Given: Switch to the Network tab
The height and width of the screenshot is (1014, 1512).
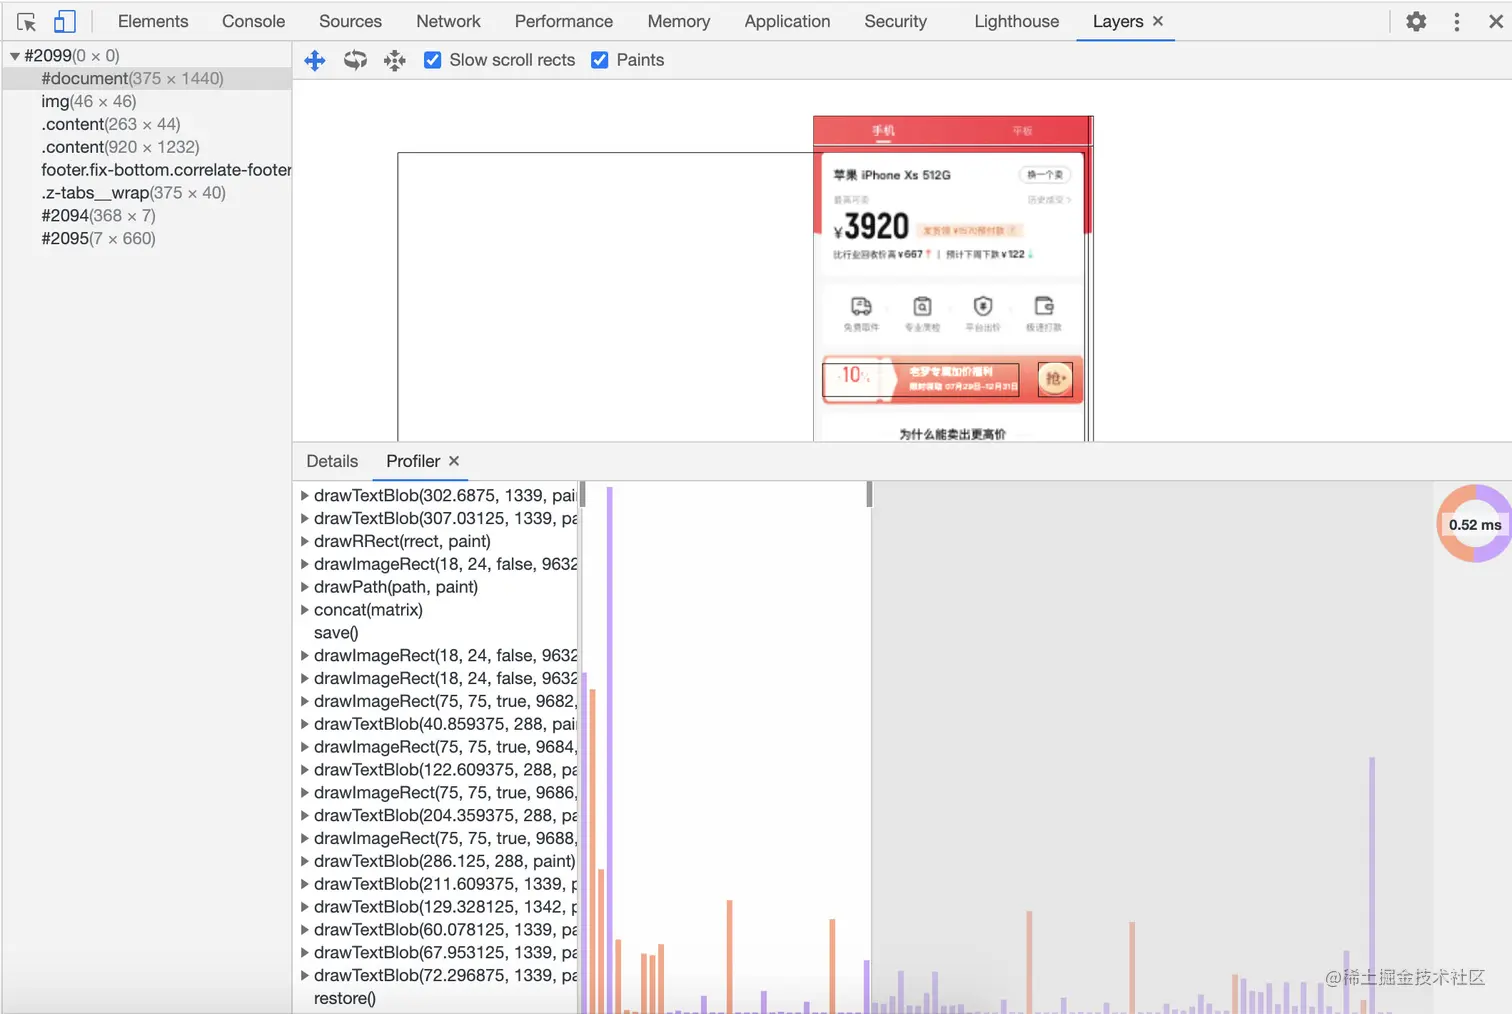Looking at the screenshot, I should pyautogui.click(x=448, y=21).
